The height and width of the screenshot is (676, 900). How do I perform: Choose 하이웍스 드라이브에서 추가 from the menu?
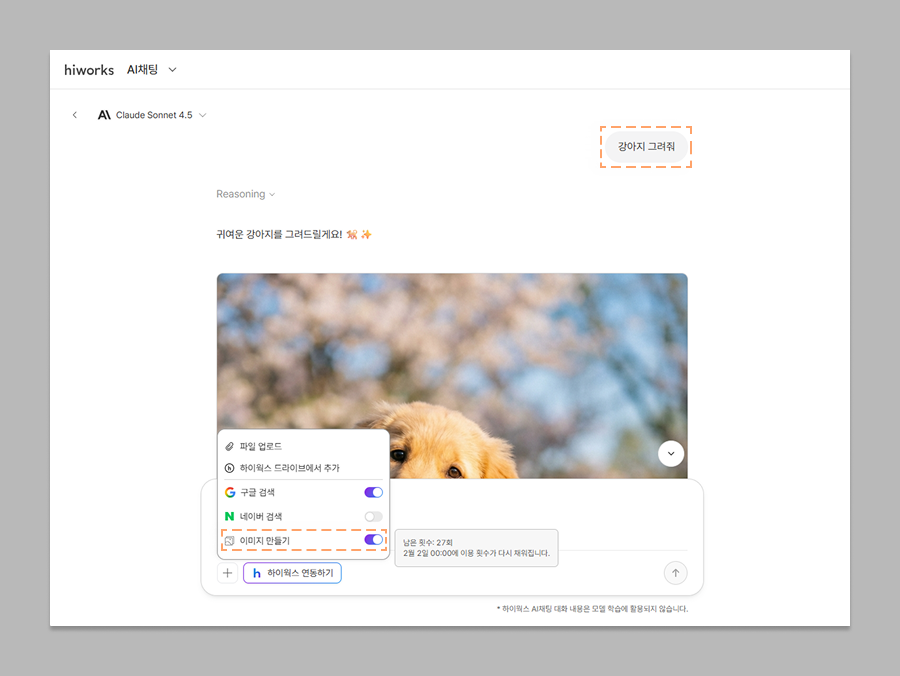click(x=289, y=468)
